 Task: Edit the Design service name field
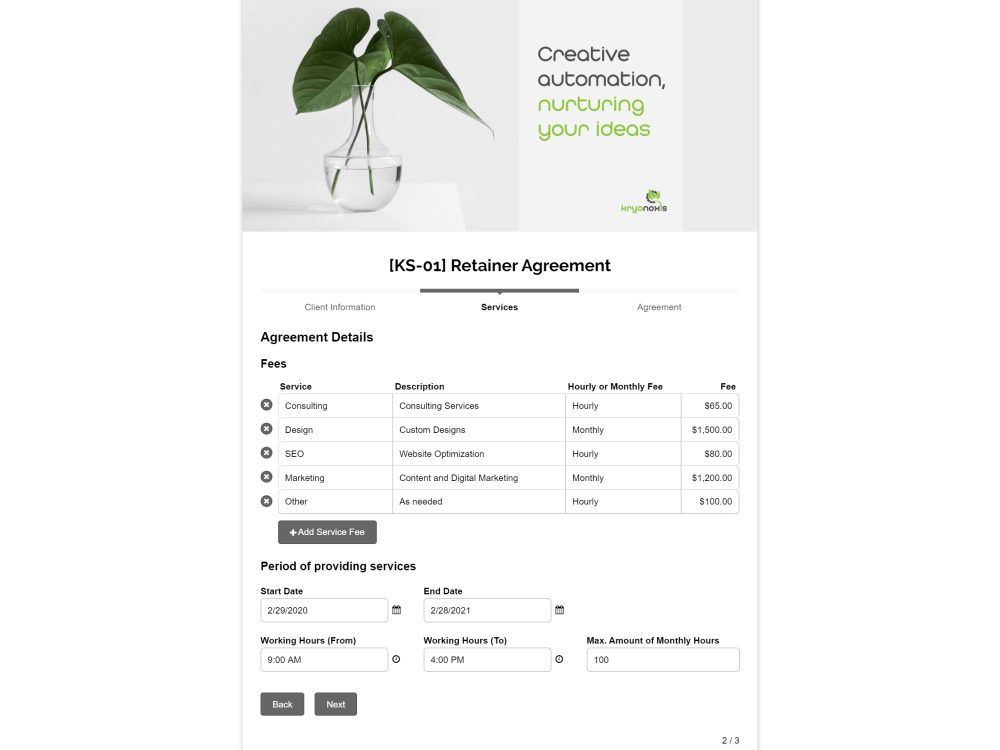tap(335, 430)
